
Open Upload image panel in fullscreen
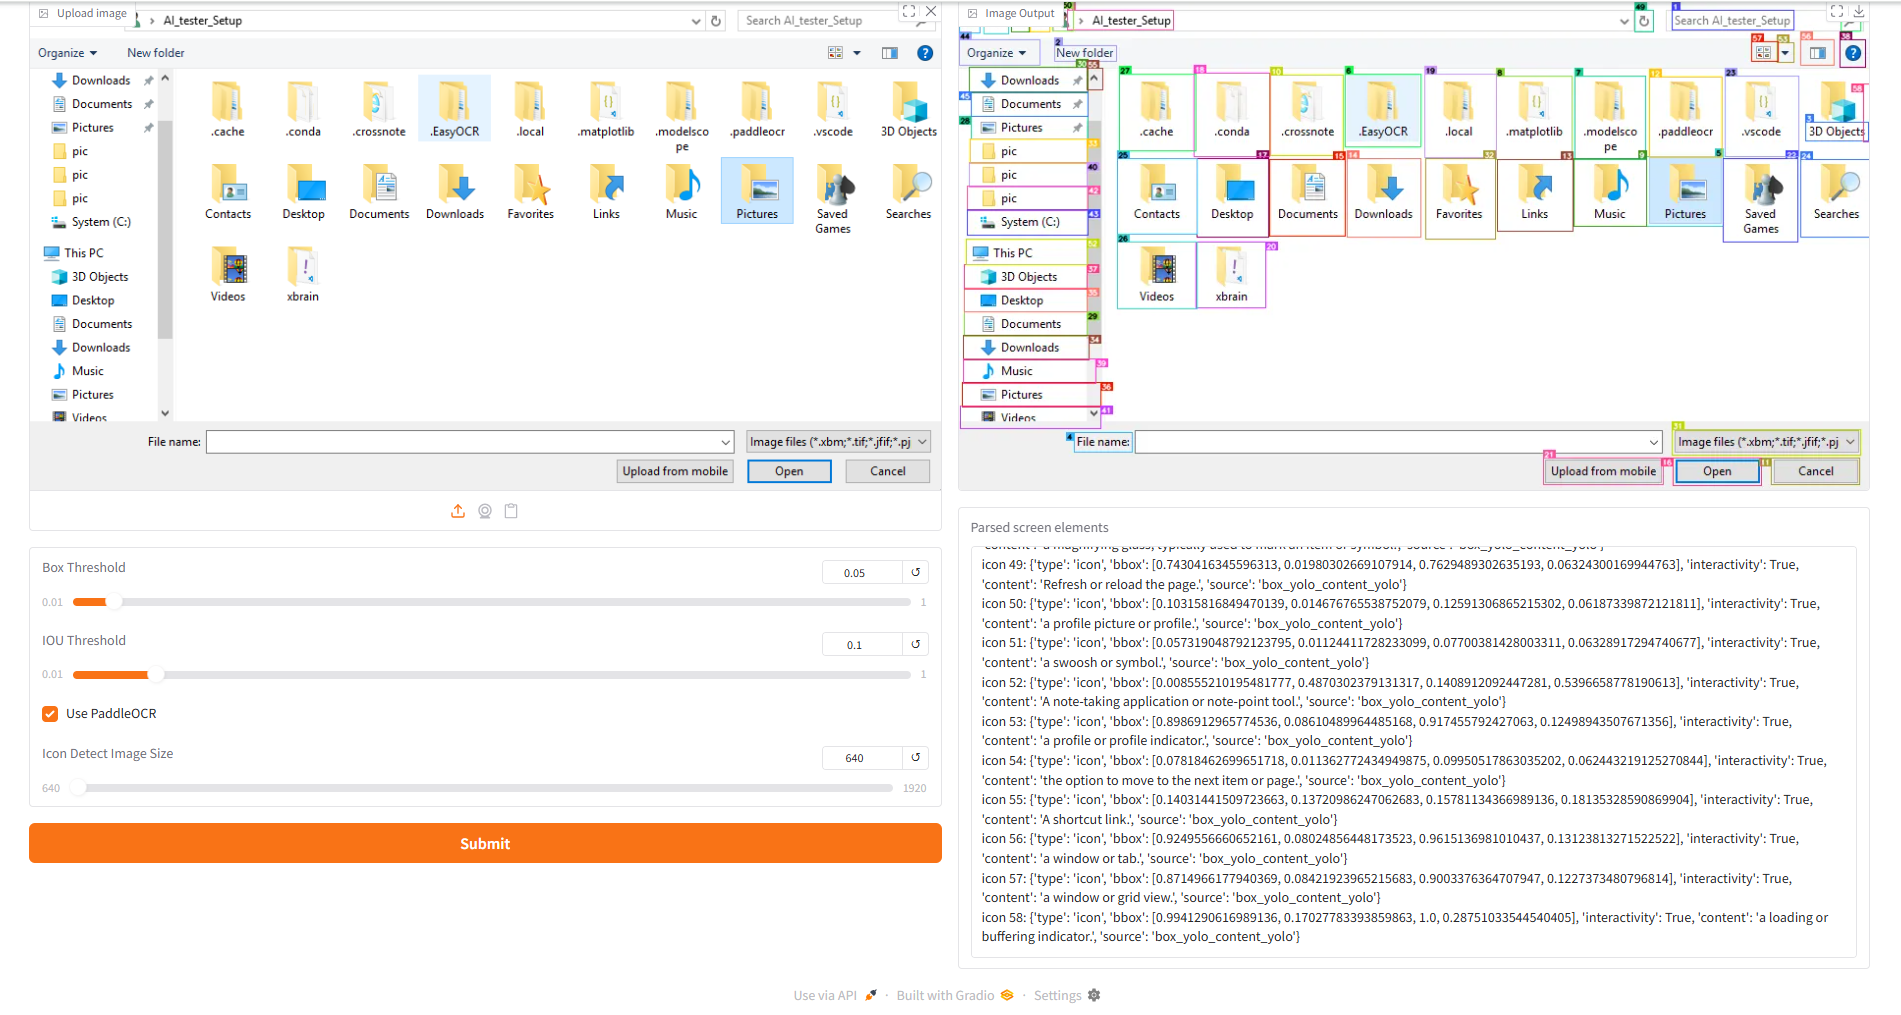[908, 11]
